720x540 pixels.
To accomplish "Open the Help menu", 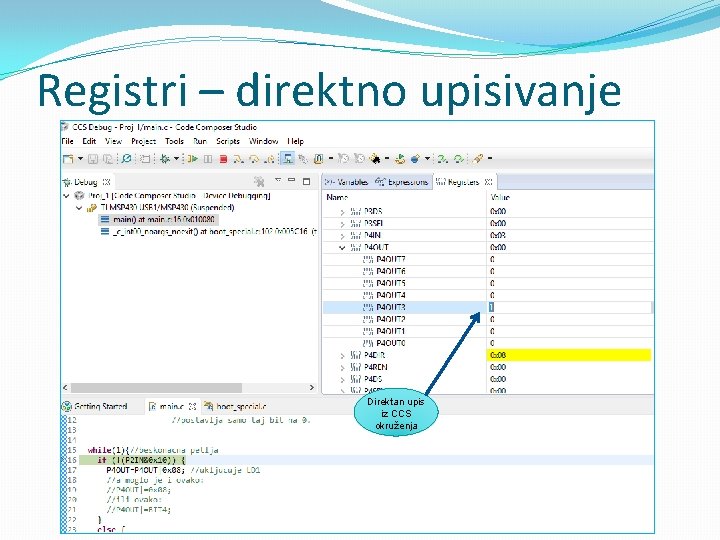I will (x=295, y=141).
